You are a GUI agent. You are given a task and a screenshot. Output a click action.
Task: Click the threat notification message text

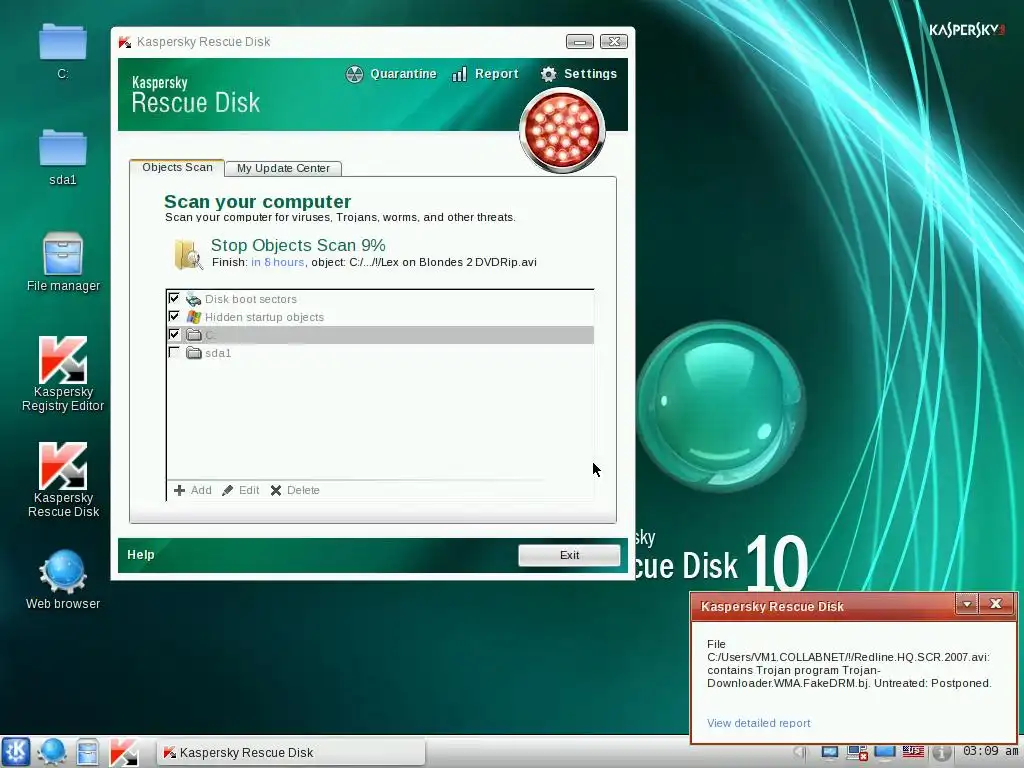click(x=849, y=664)
